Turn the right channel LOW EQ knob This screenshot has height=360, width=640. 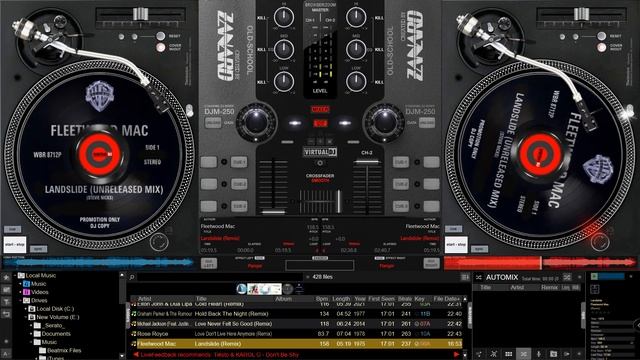click(x=356, y=81)
